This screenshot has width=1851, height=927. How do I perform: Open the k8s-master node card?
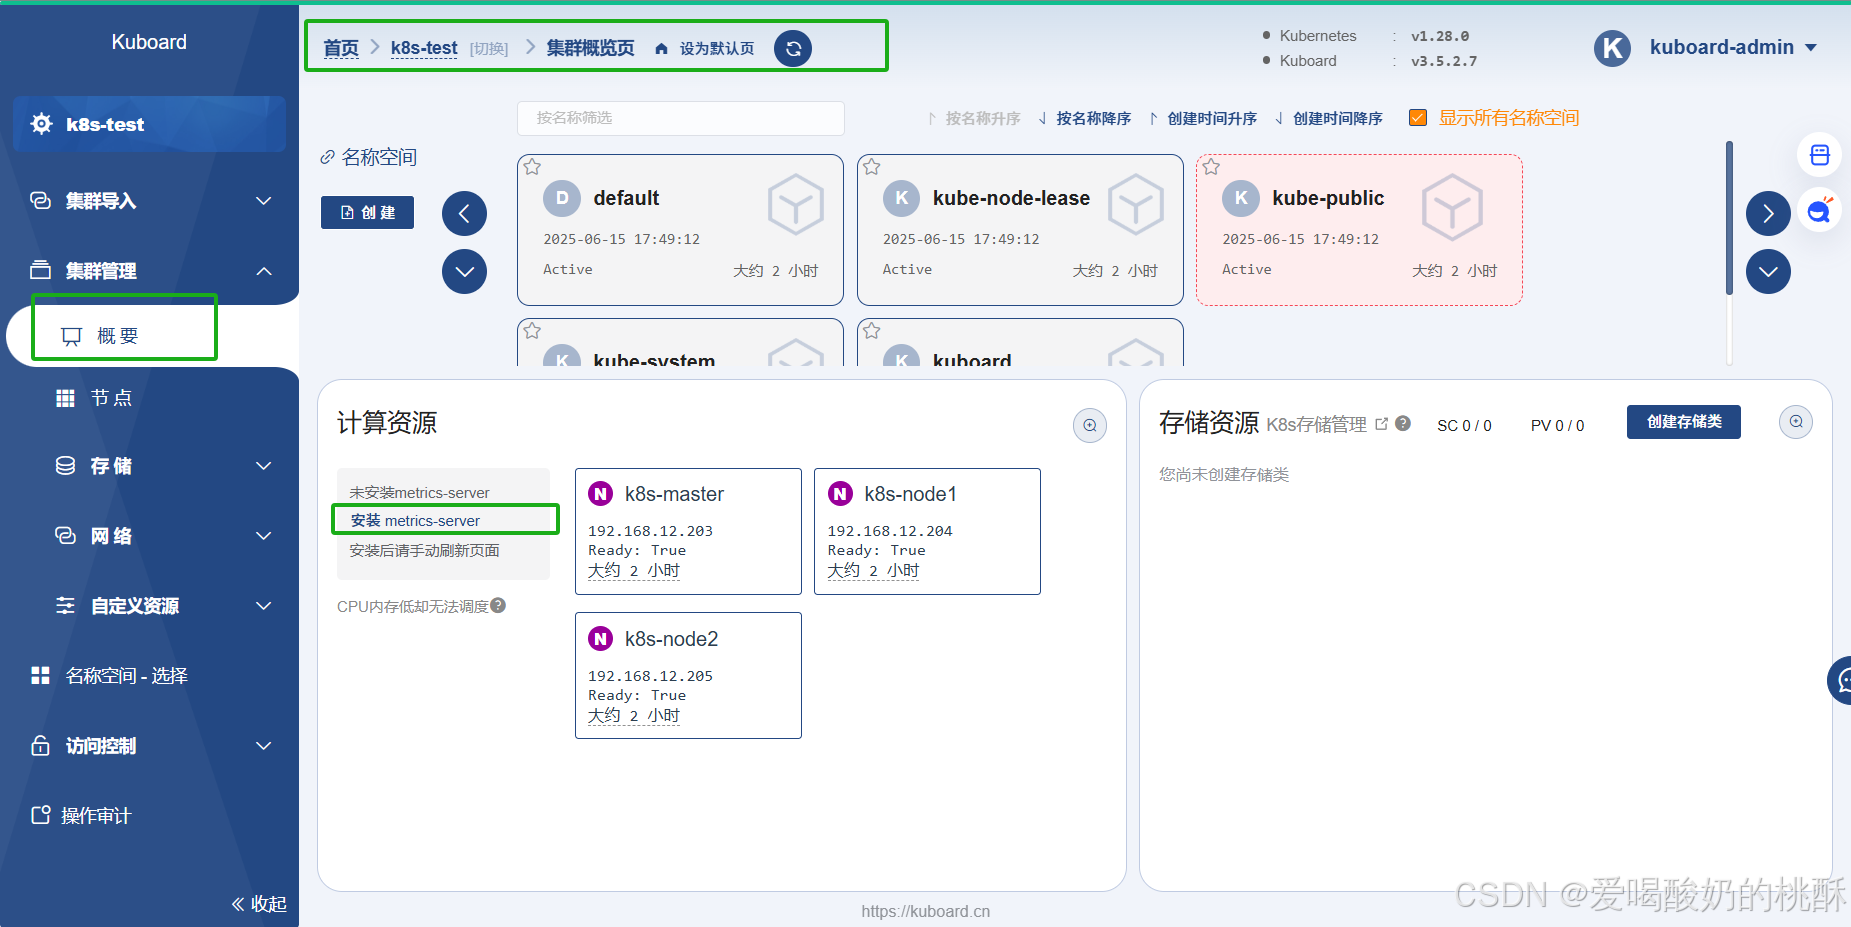click(x=688, y=531)
